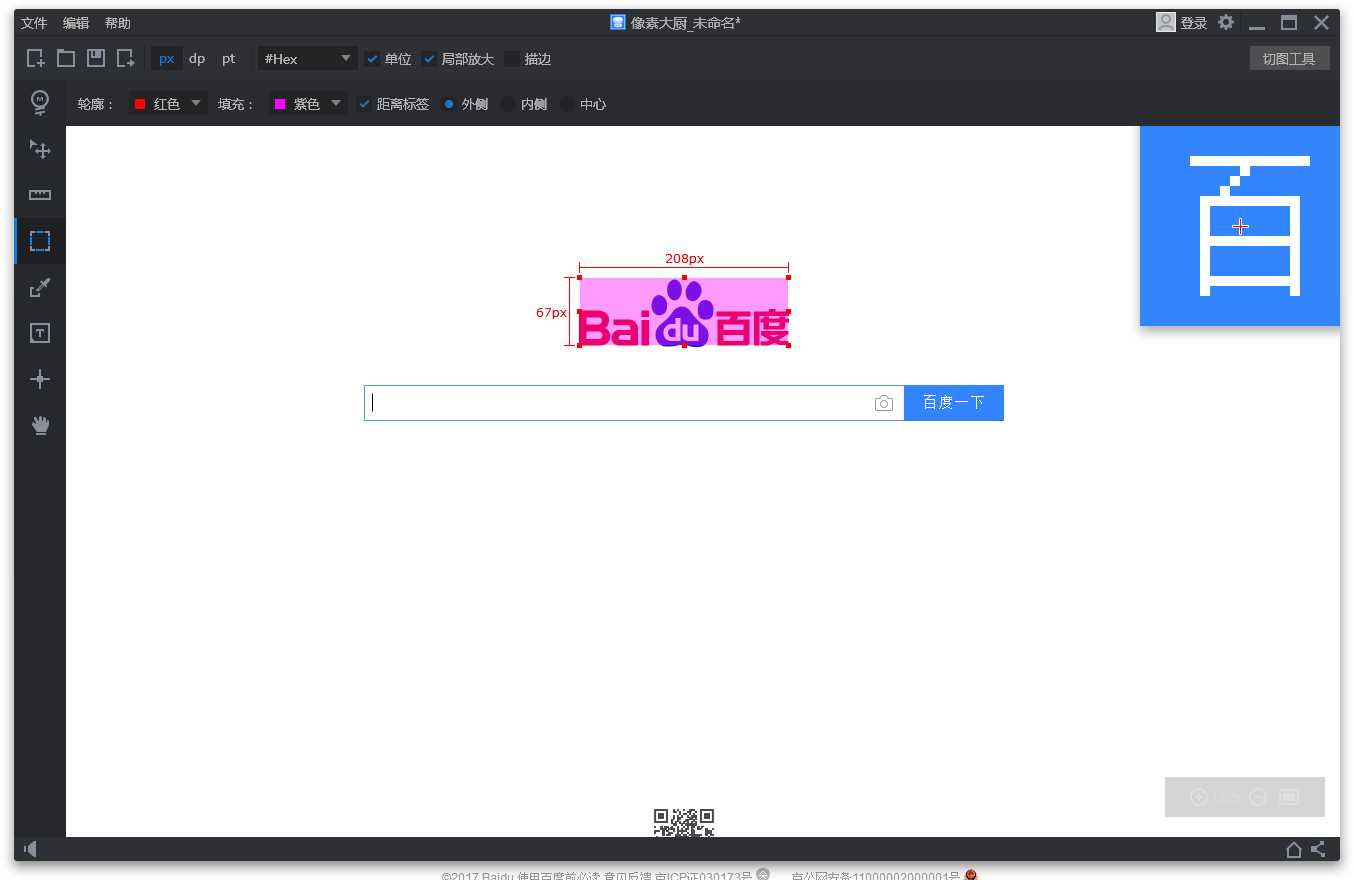Click the QR code at canvas bottom
Screen dimensions: 1354x880
coord(684,822)
